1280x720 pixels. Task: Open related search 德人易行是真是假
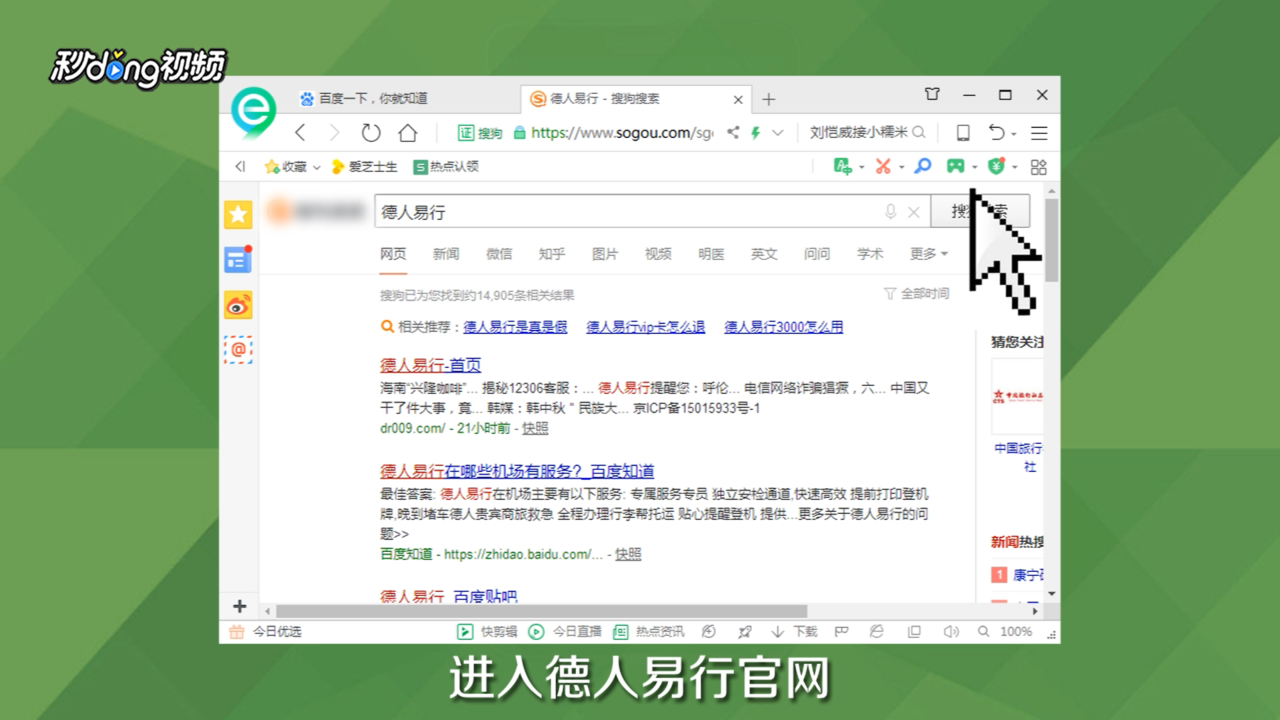pyautogui.click(x=515, y=327)
